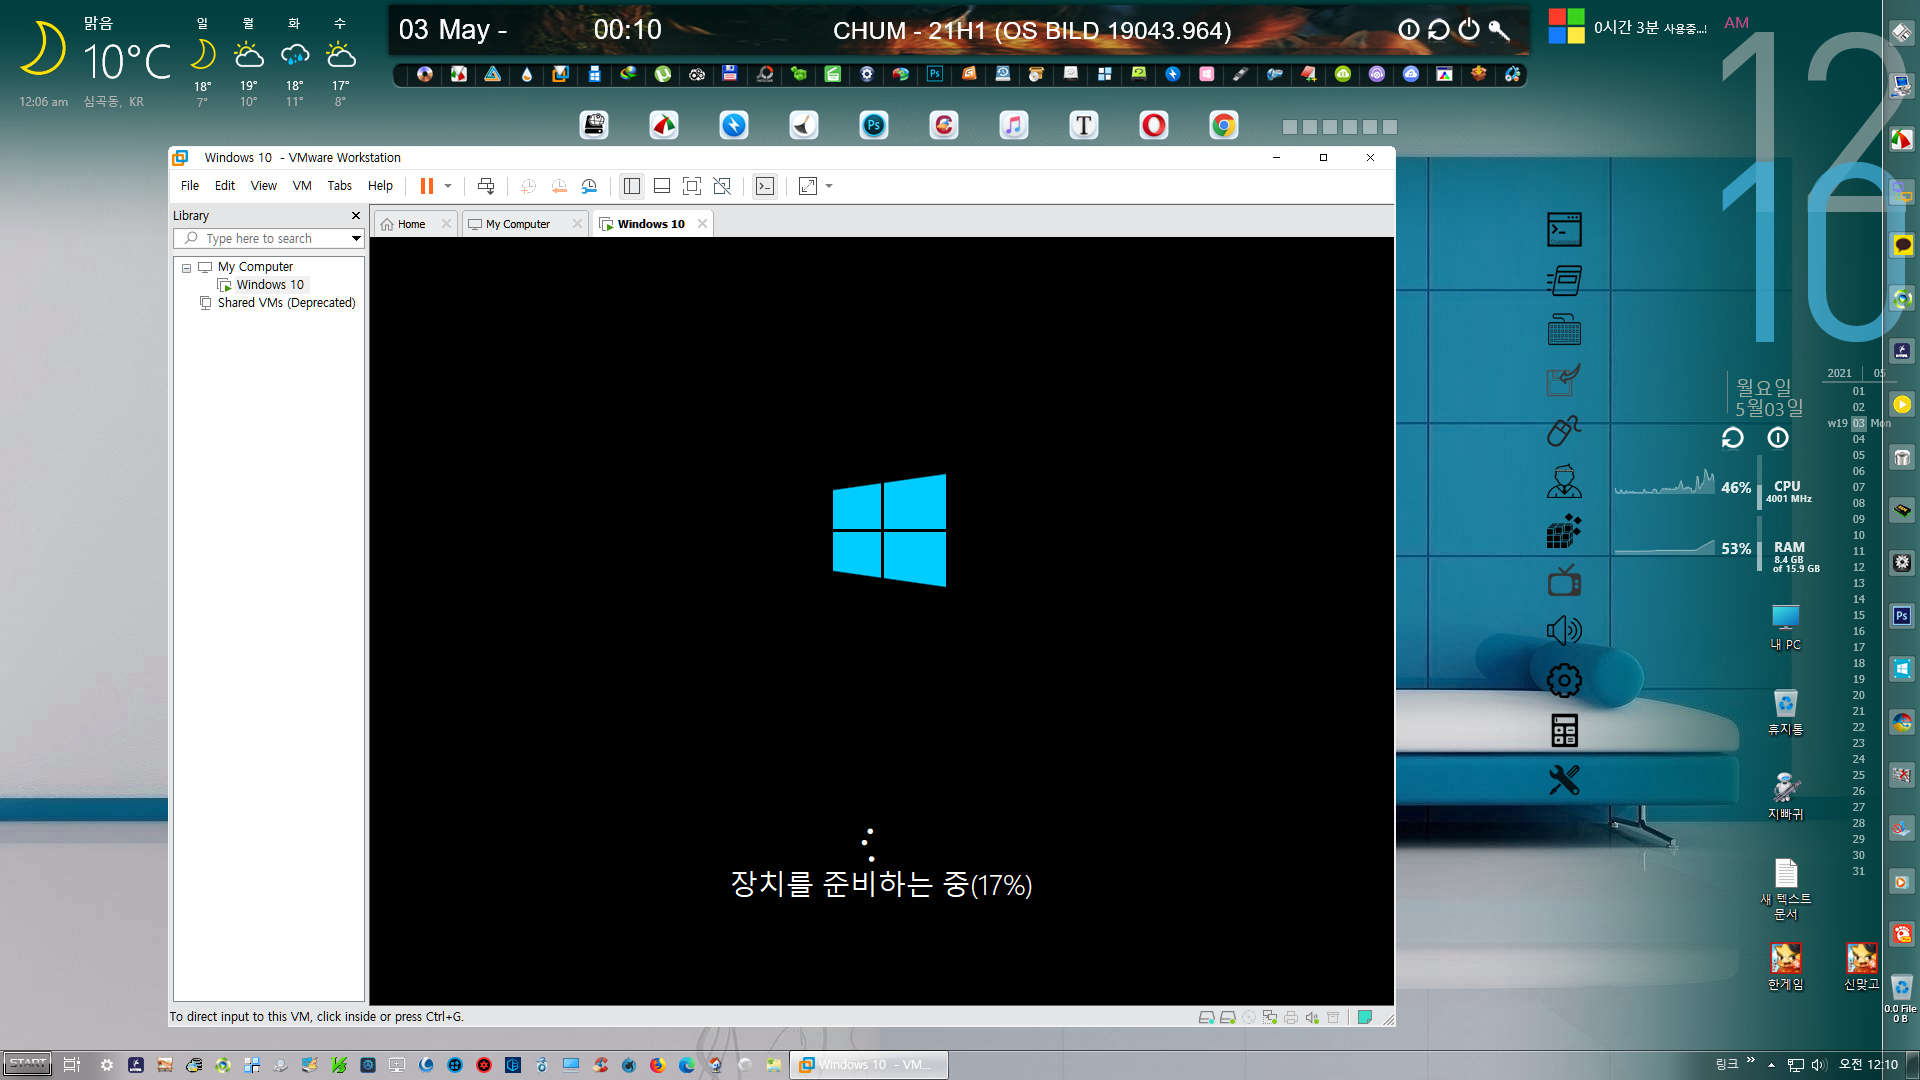This screenshot has height=1080, width=1920.
Task: Open settings gear sidebar icon
Action: tap(1564, 681)
